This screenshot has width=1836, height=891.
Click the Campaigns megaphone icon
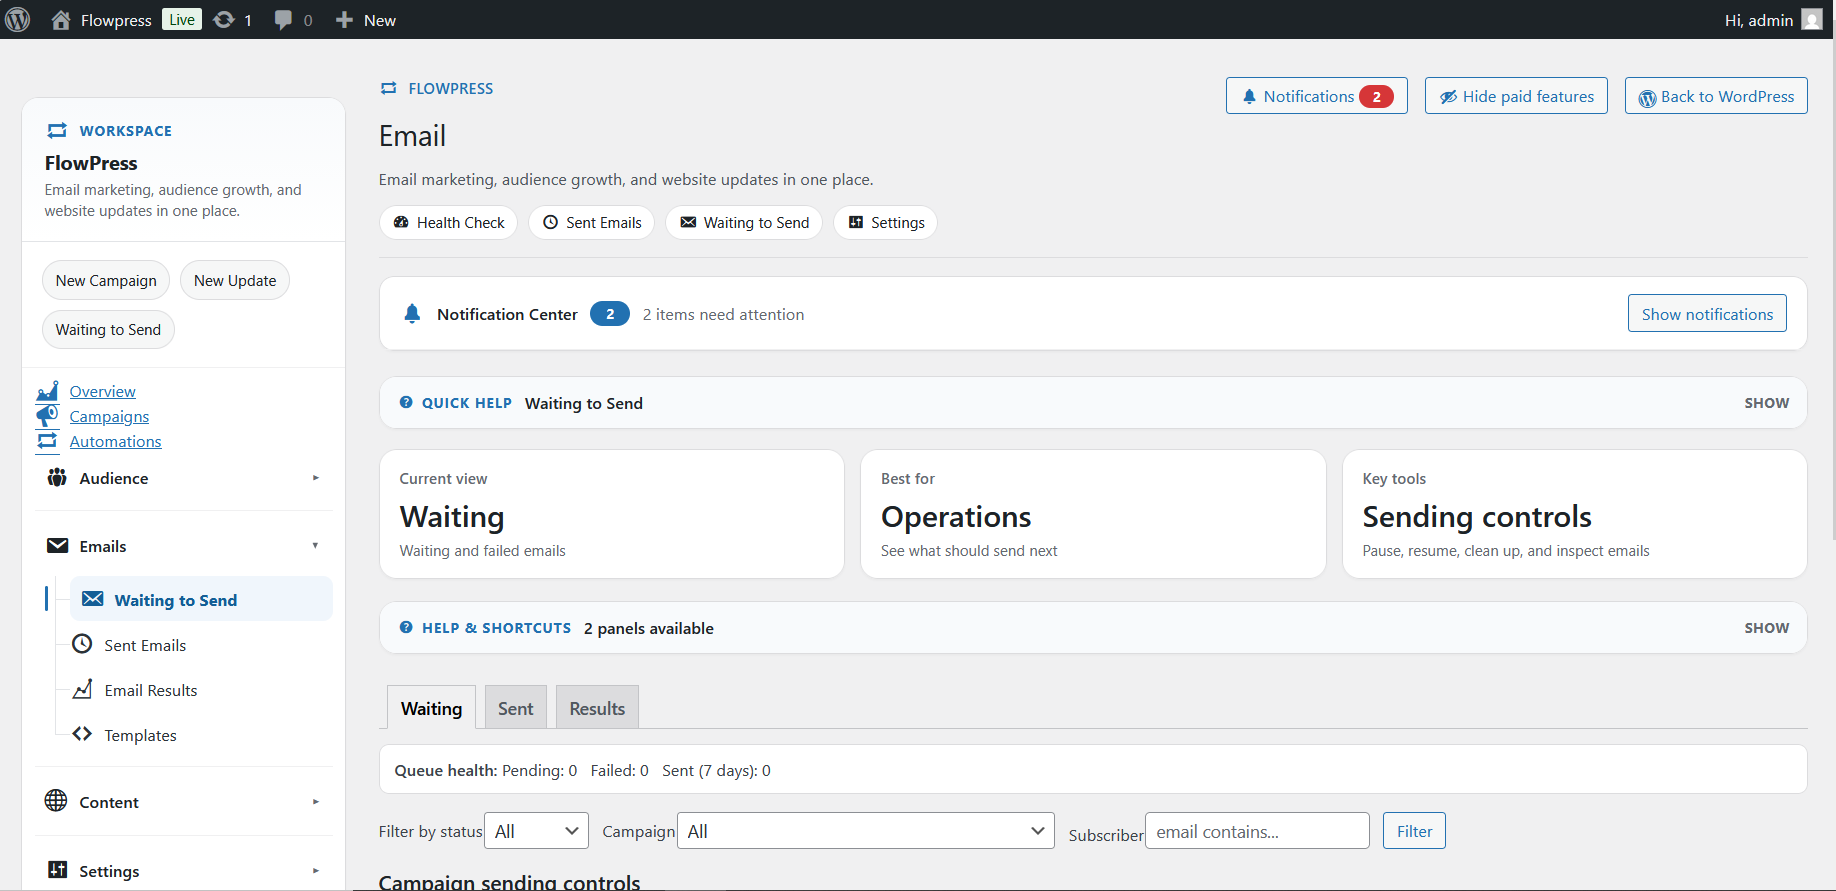click(47, 416)
